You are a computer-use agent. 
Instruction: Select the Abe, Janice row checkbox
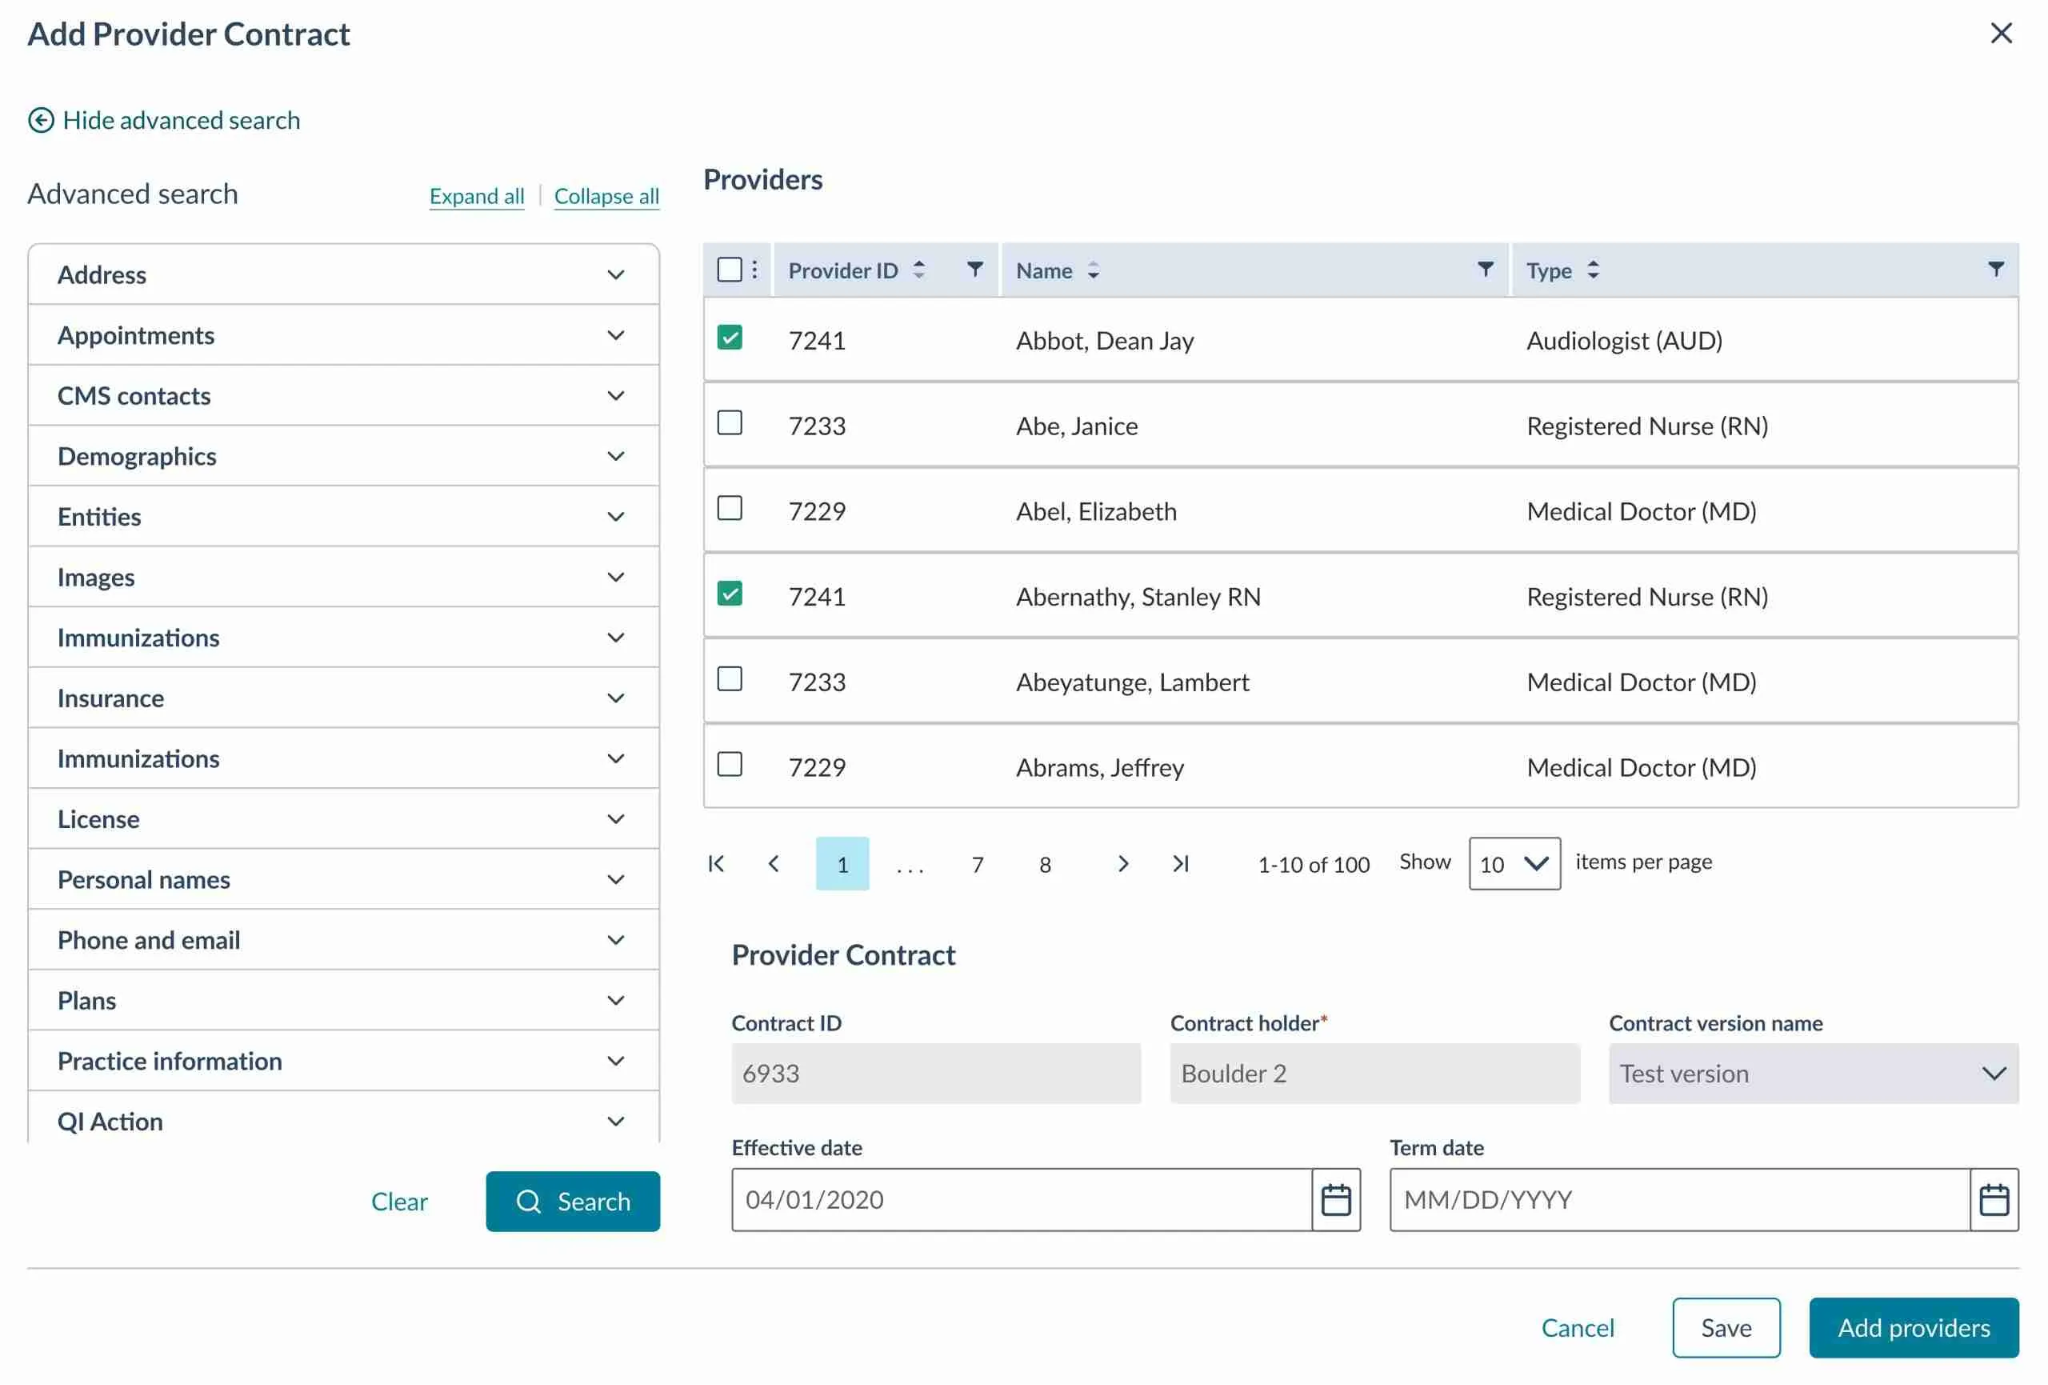point(730,423)
